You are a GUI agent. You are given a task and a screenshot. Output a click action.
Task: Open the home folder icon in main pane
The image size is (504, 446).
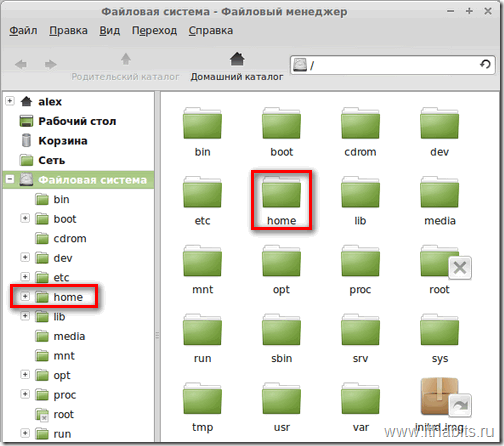[281, 192]
